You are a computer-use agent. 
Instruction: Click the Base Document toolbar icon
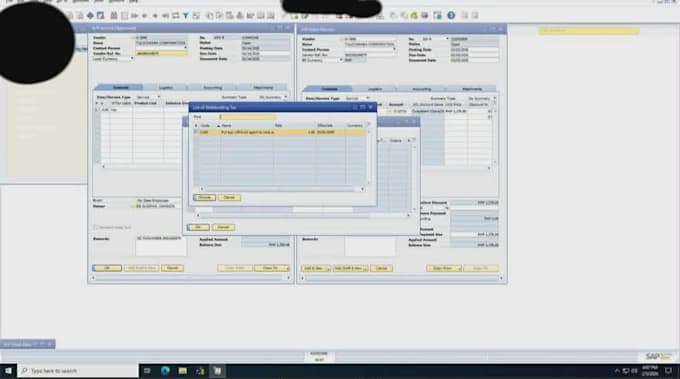(209, 16)
